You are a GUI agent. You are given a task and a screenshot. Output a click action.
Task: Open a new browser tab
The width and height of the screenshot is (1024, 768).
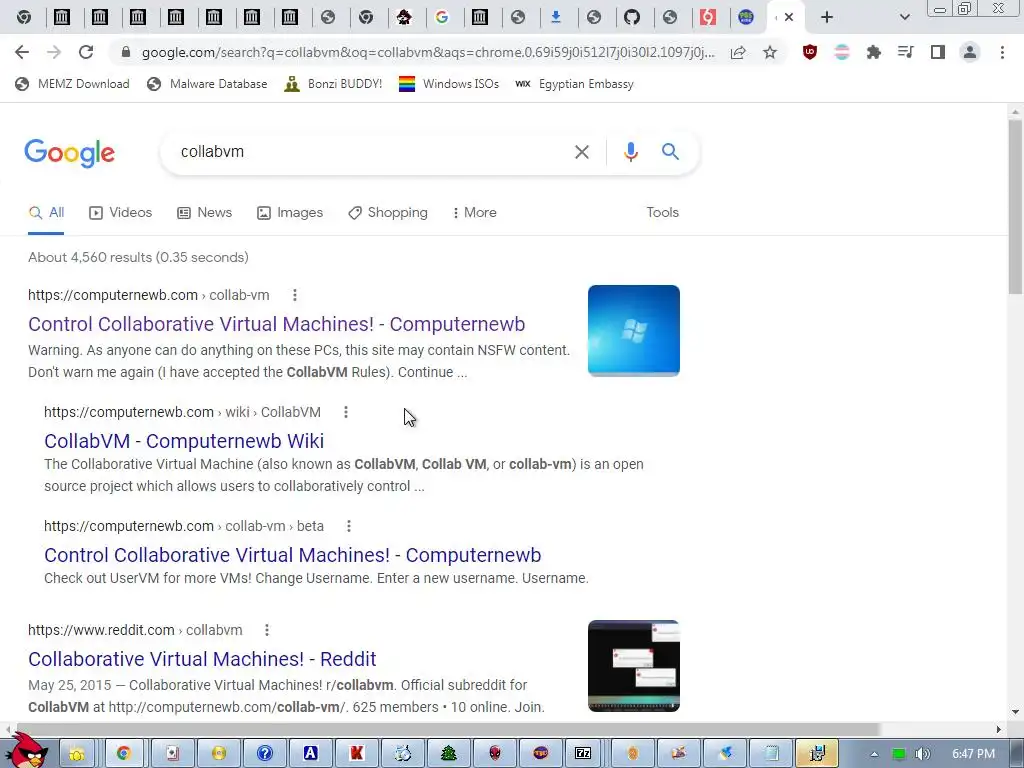[x=827, y=17]
